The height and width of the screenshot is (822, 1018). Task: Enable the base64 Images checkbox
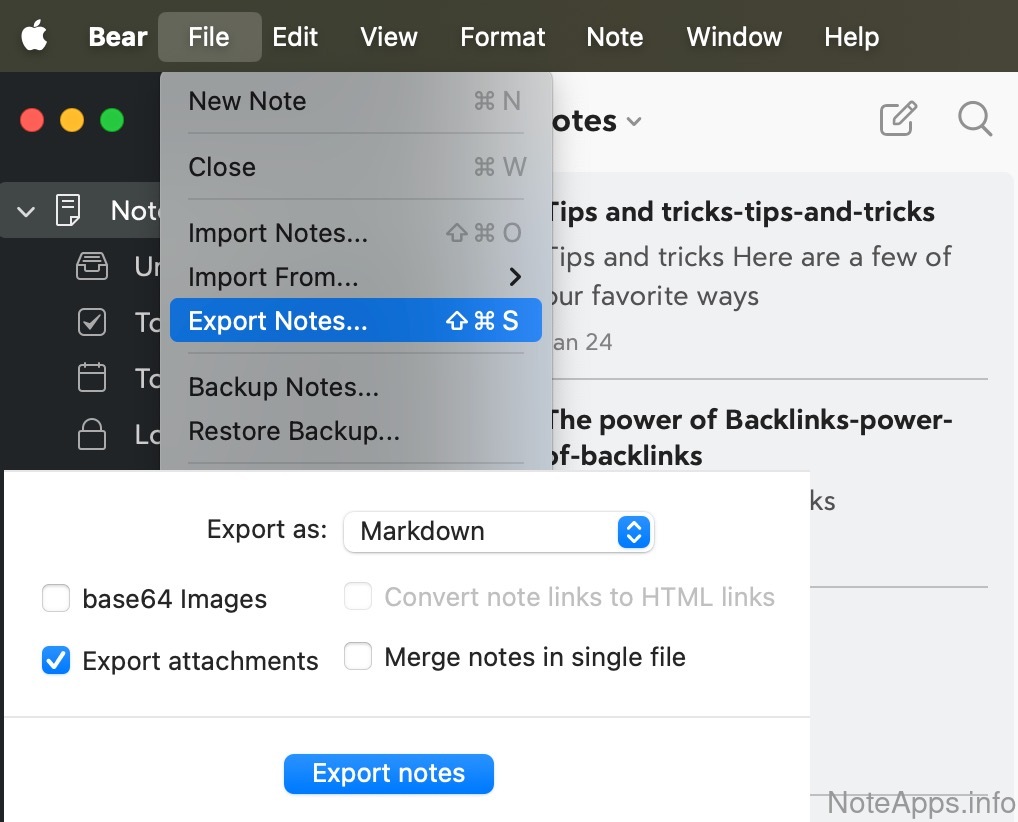(x=56, y=599)
